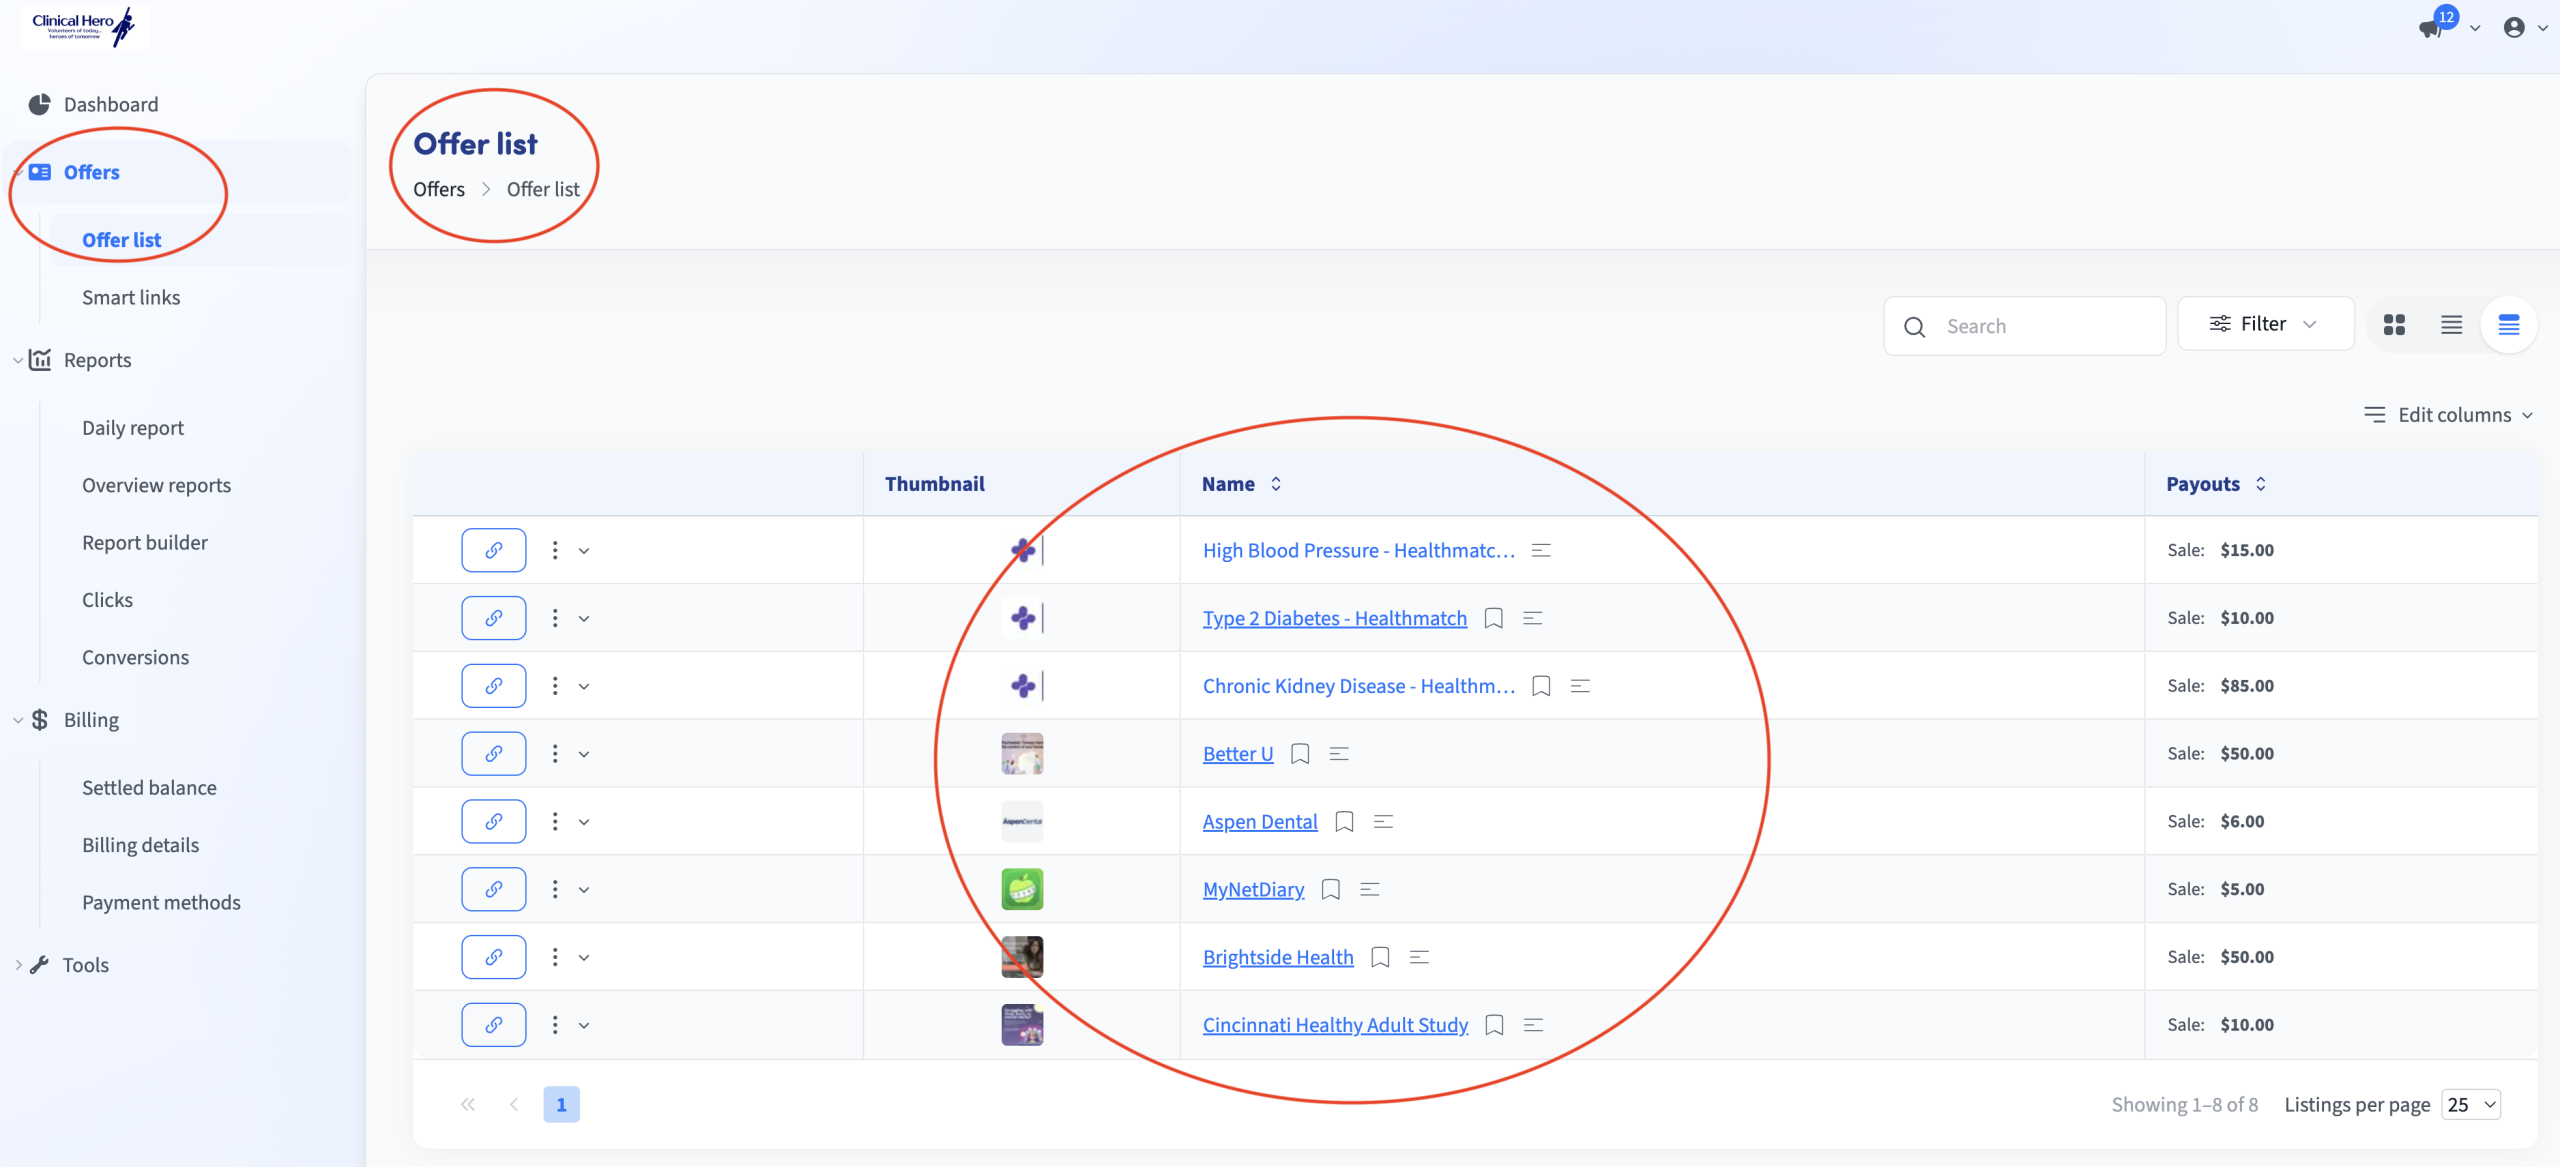Open Report builder in sidebar

pos(145,542)
